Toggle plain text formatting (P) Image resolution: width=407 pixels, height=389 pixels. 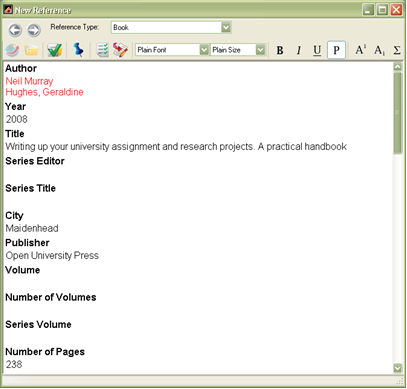[336, 50]
